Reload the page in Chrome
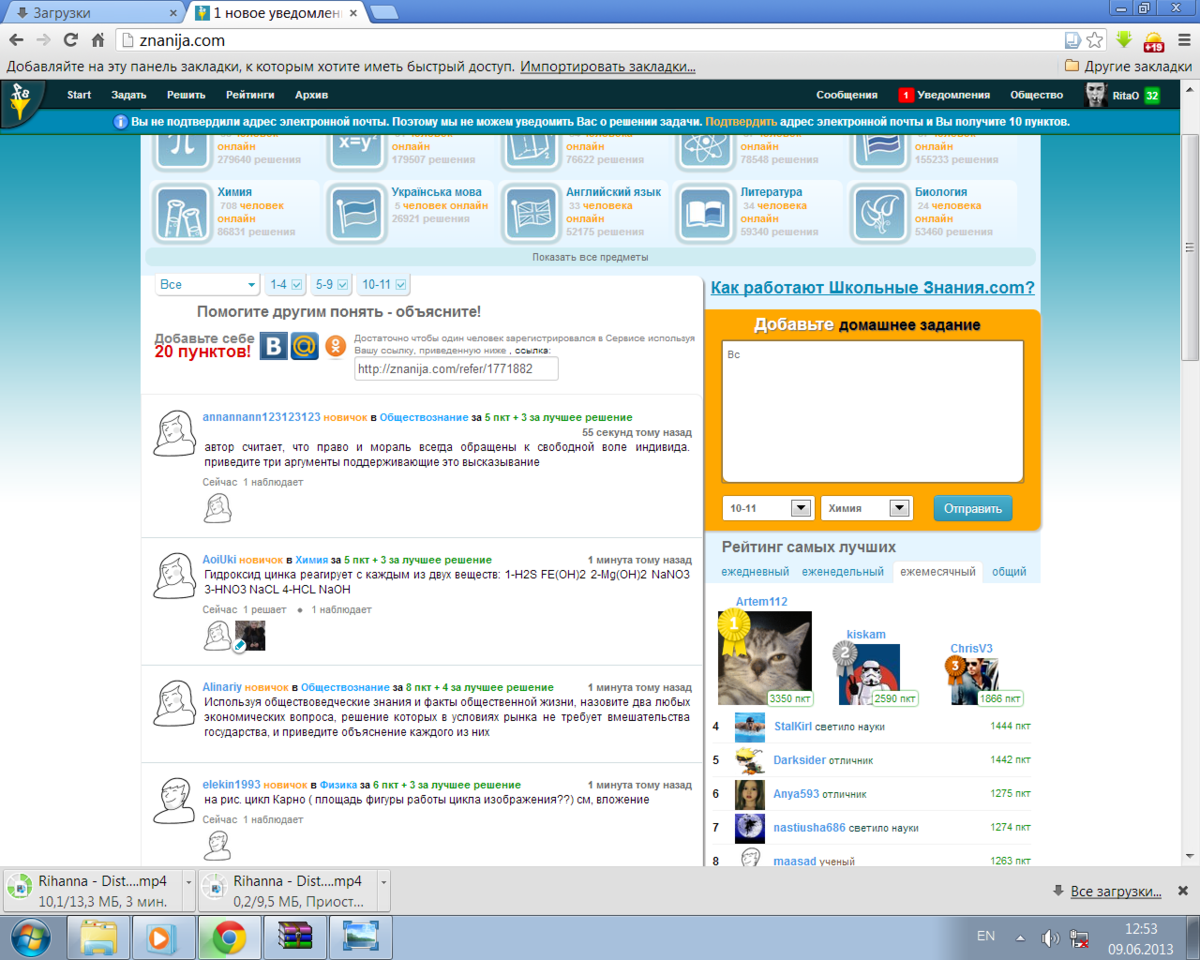 click(x=70, y=40)
